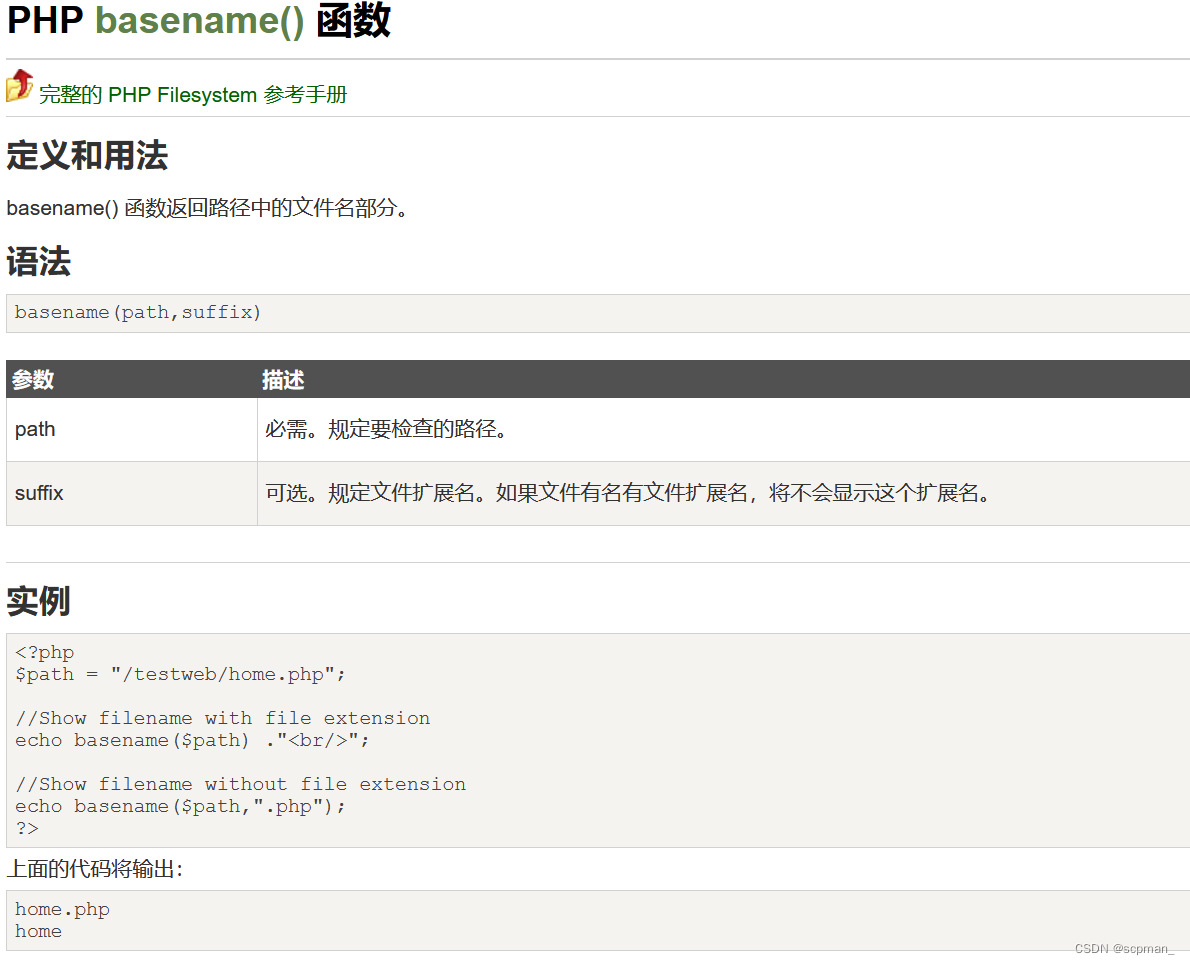Click the 参数 table header cell
Viewport: 1190px width, 965px height.
coord(30,380)
